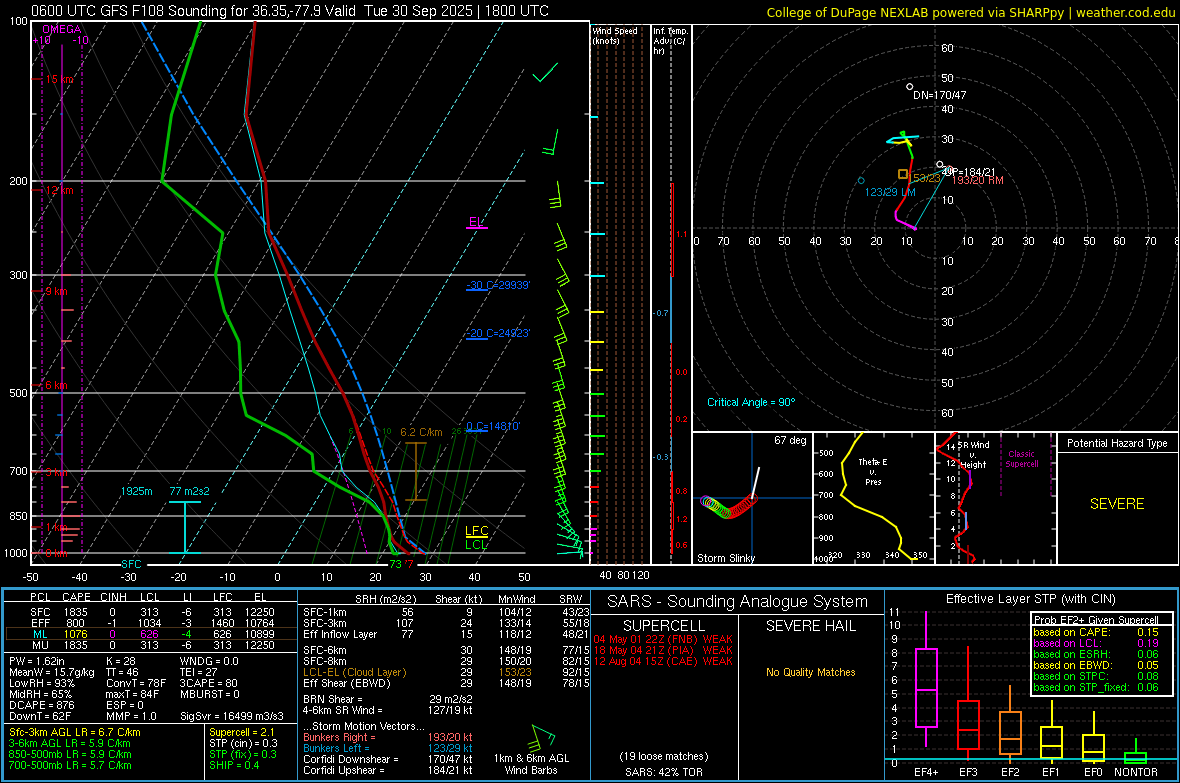Click the Theta-E v. Pres label
The width and height of the screenshot is (1180, 783).
point(872,471)
